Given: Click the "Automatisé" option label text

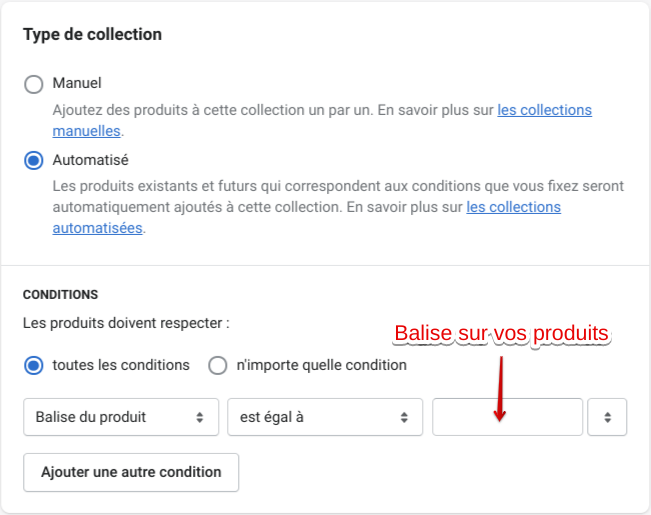Looking at the screenshot, I should (90, 159).
